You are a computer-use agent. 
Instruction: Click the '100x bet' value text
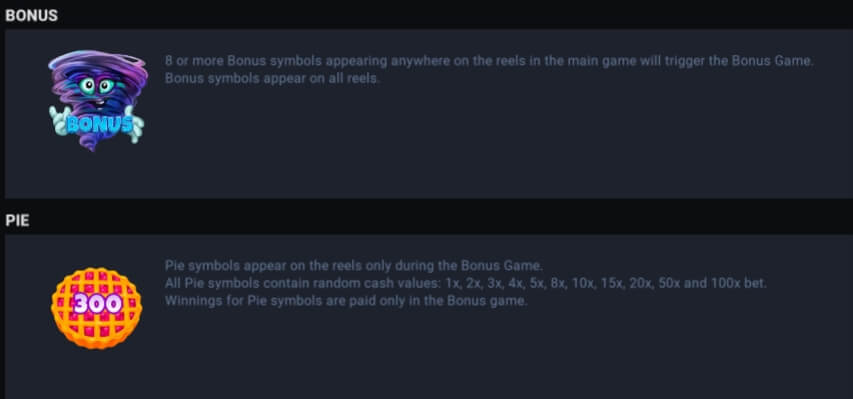coord(738,284)
